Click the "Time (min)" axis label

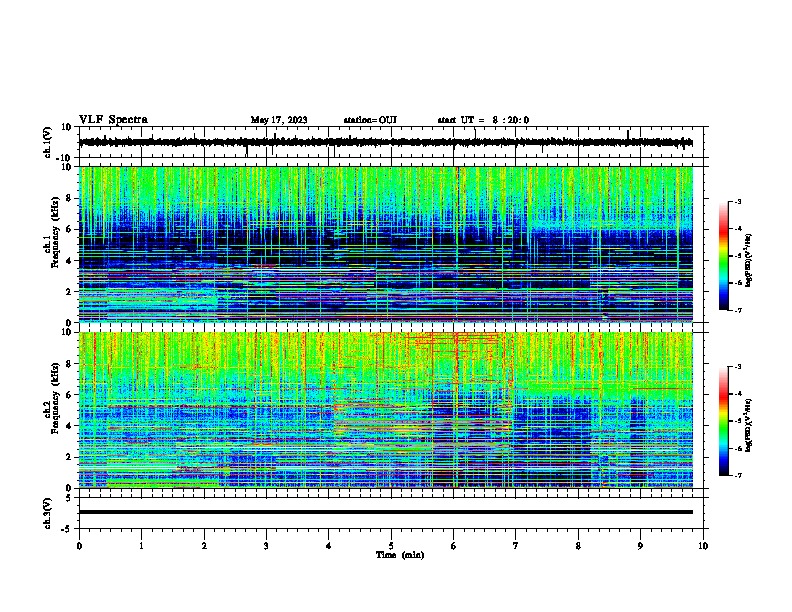400,555
